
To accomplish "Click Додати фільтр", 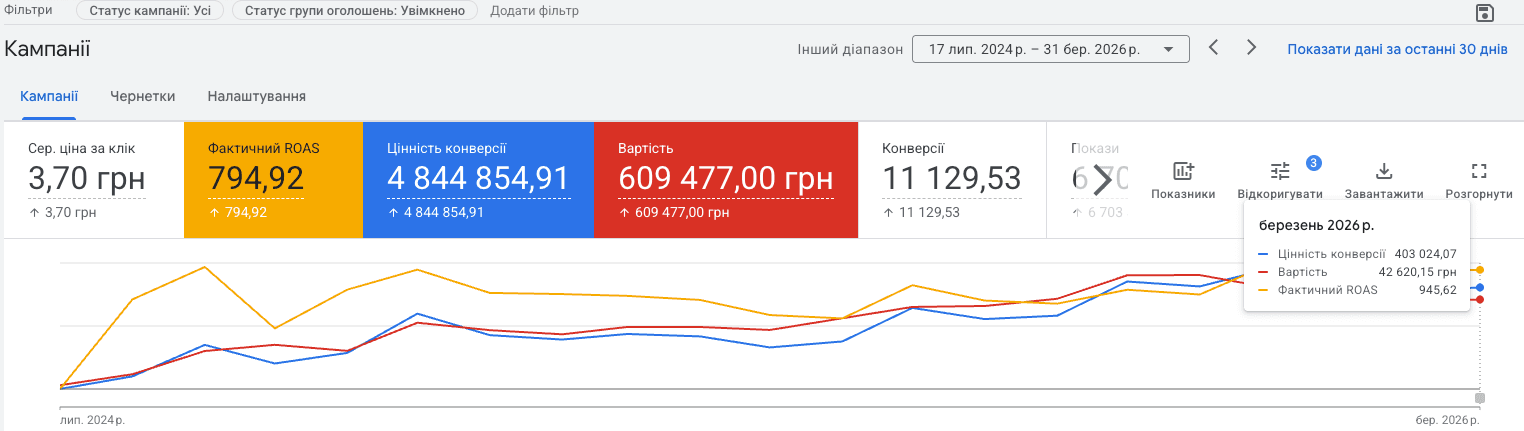I will click(534, 11).
